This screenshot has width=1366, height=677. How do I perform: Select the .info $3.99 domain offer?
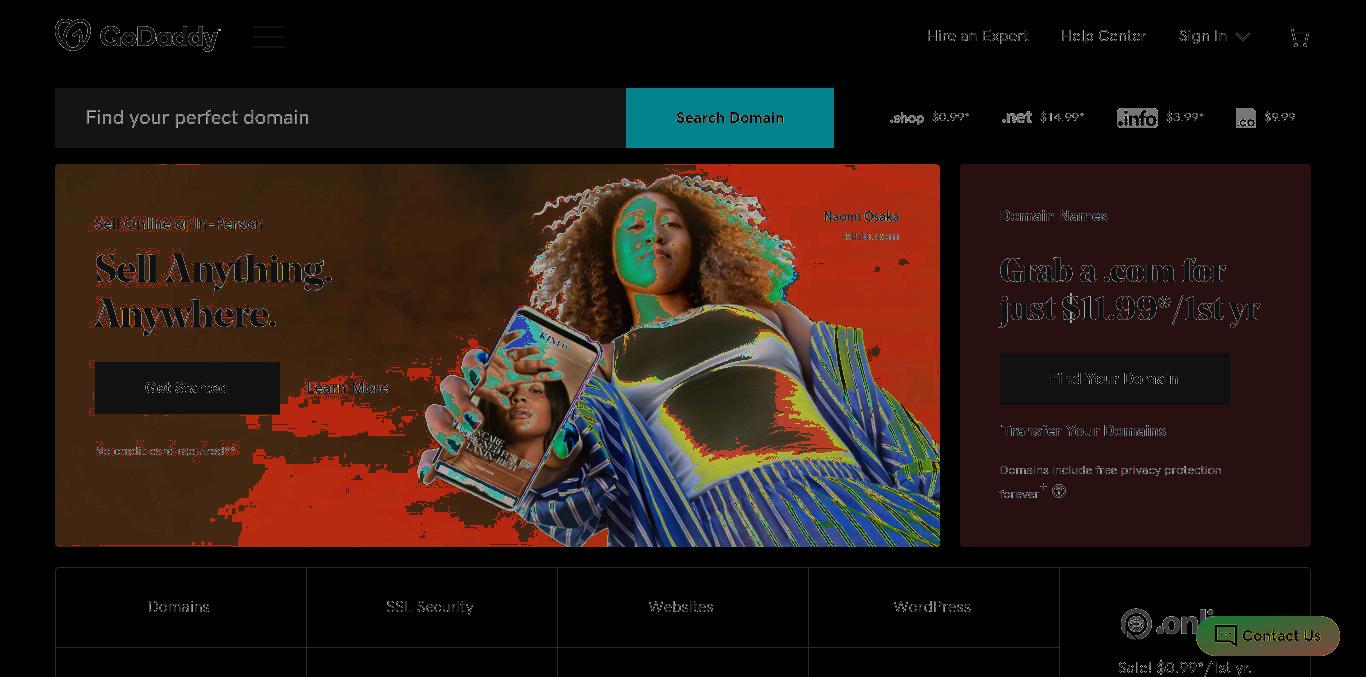1160,118
